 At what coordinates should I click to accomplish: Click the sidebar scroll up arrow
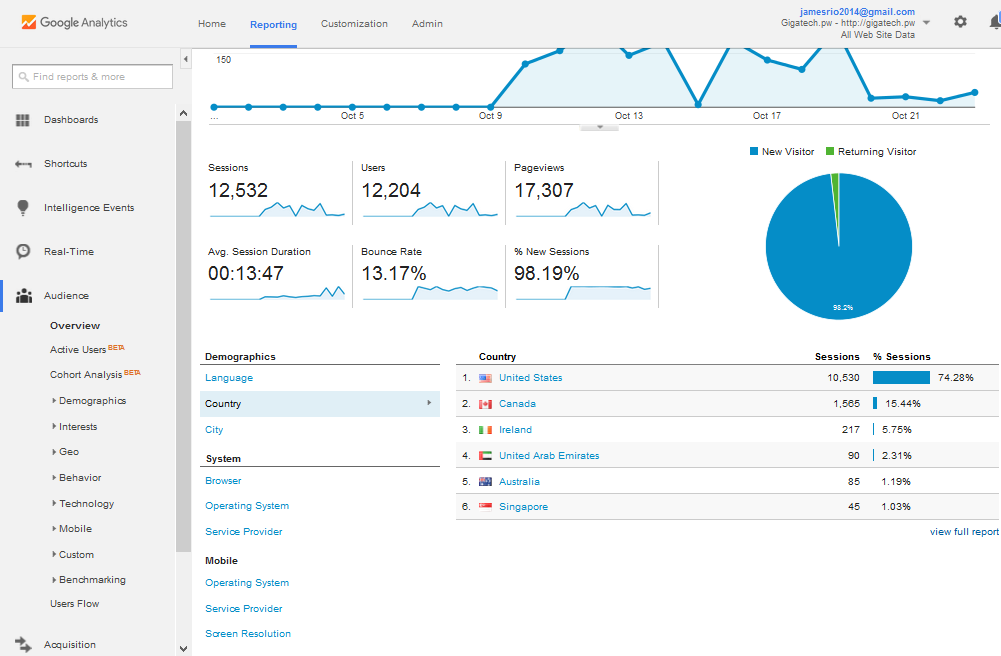183,113
